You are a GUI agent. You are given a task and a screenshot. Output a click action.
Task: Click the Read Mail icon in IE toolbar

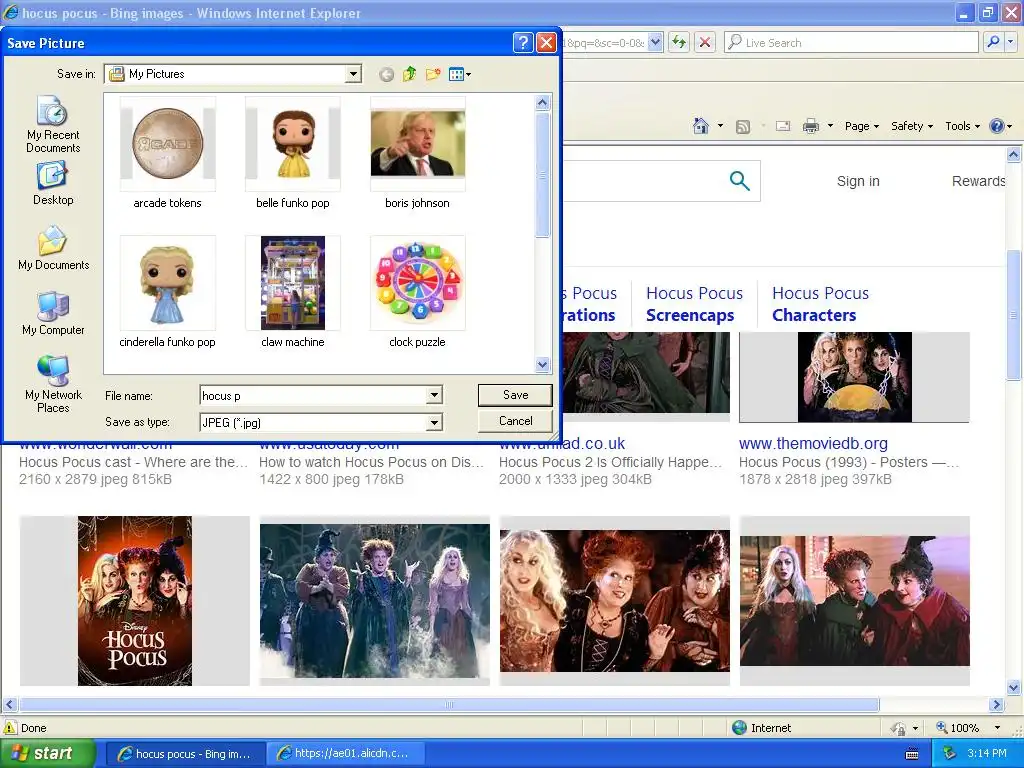pyautogui.click(x=783, y=126)
